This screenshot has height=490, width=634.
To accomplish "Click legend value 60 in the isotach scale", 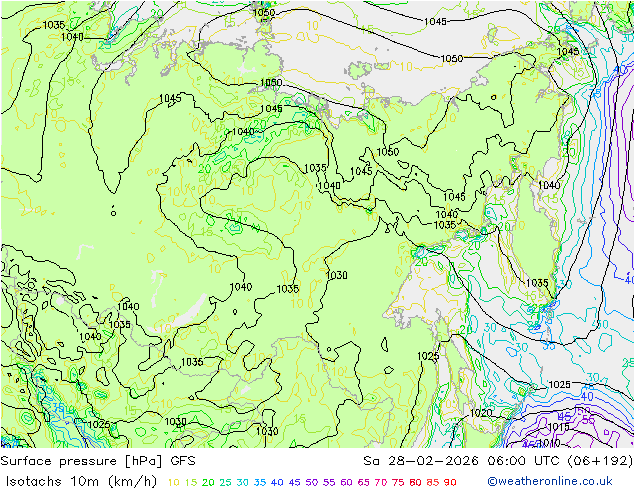I will pyautogui.click(x=347, y=482).
